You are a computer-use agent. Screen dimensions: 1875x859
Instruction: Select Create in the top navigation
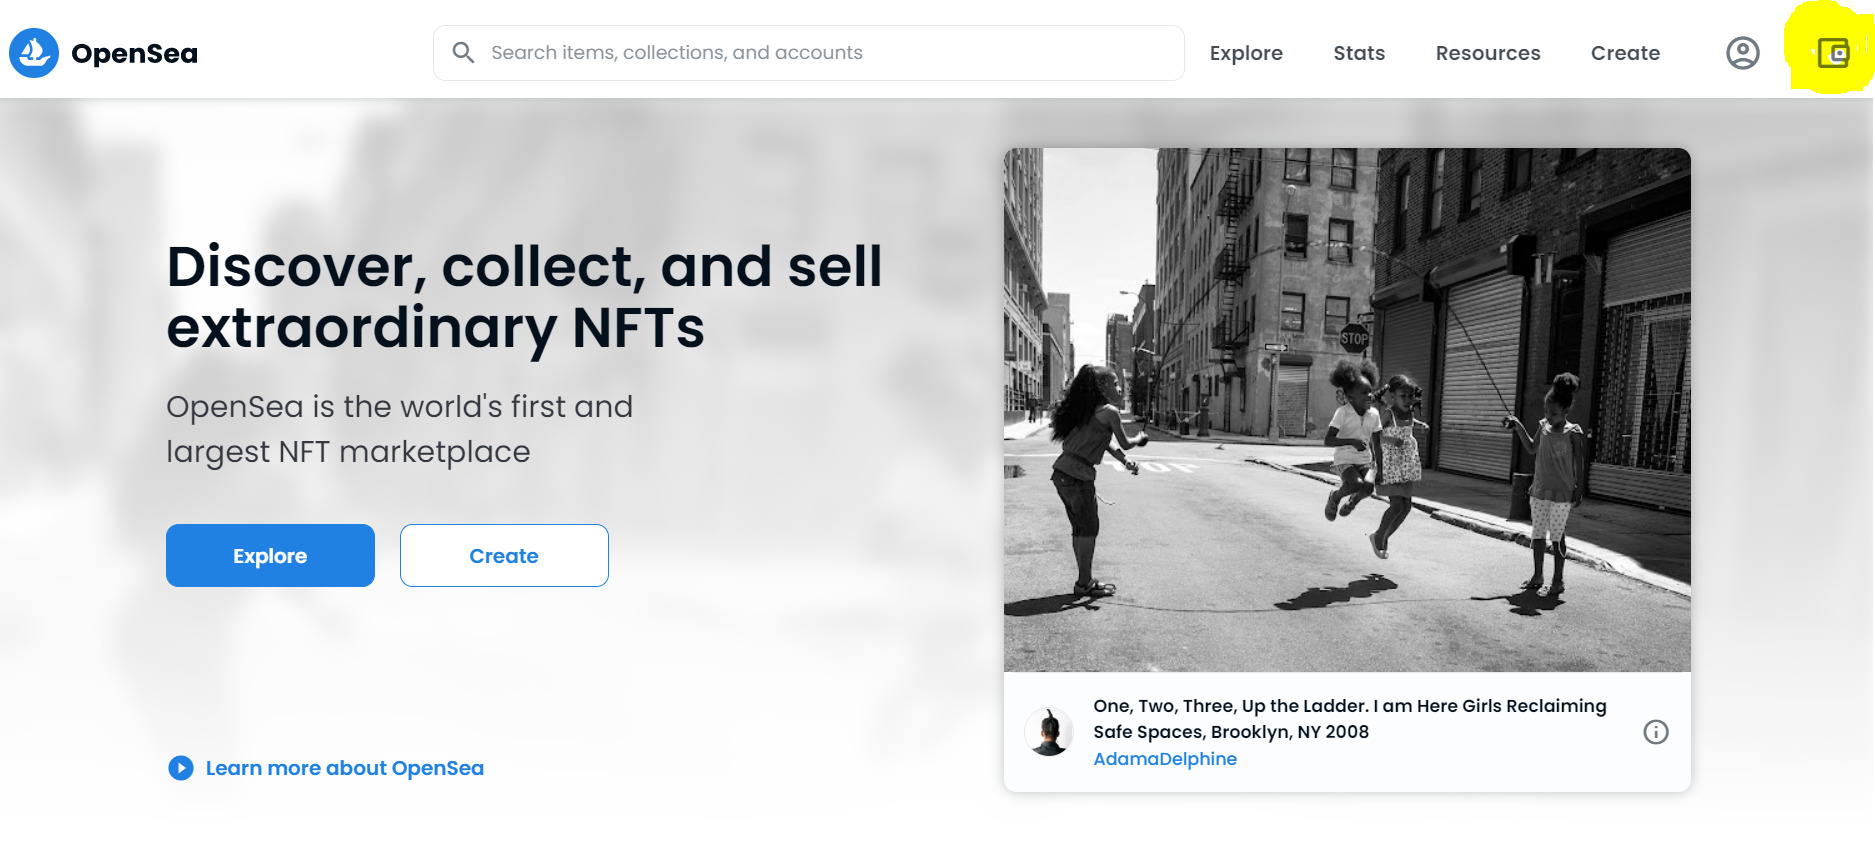pyautogui.click(x=1625, y=53)
